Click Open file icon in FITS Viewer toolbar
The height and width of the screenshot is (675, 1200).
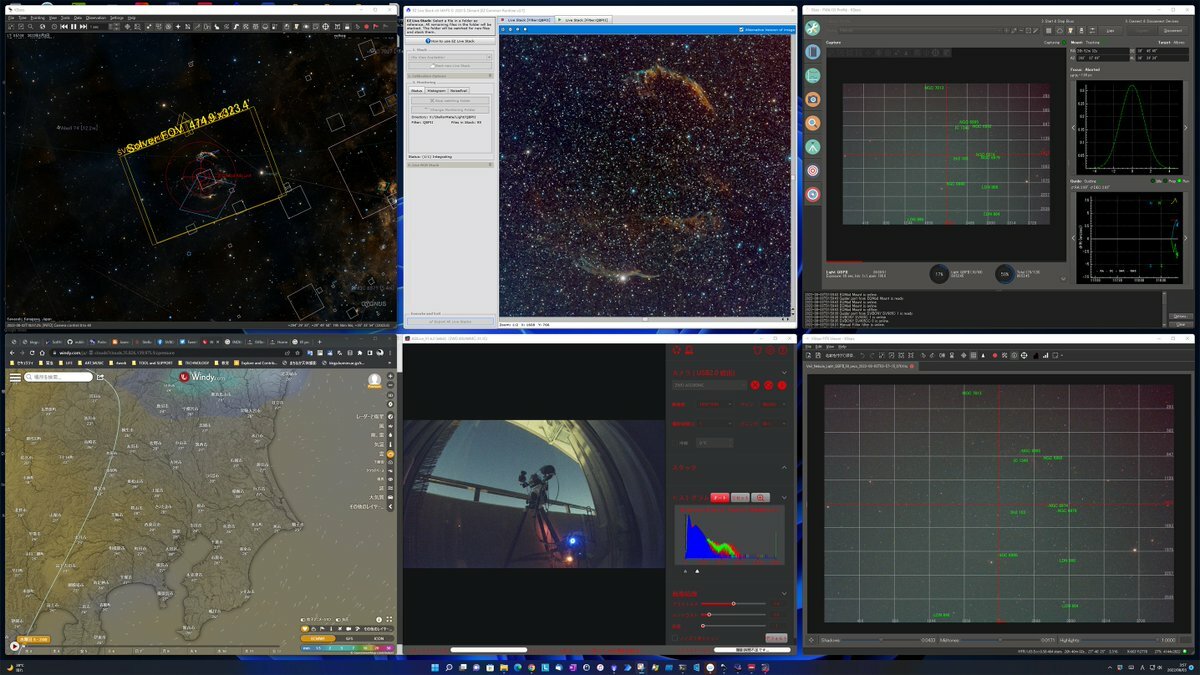tap(808, 355)
